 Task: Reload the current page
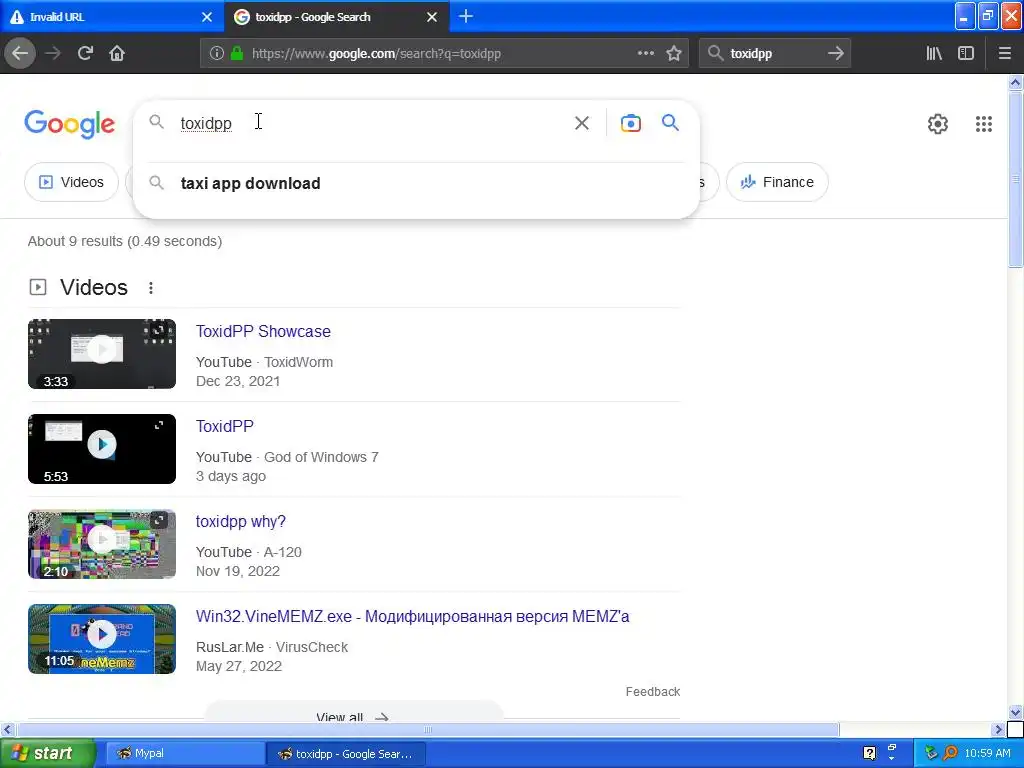click(85, 54)
